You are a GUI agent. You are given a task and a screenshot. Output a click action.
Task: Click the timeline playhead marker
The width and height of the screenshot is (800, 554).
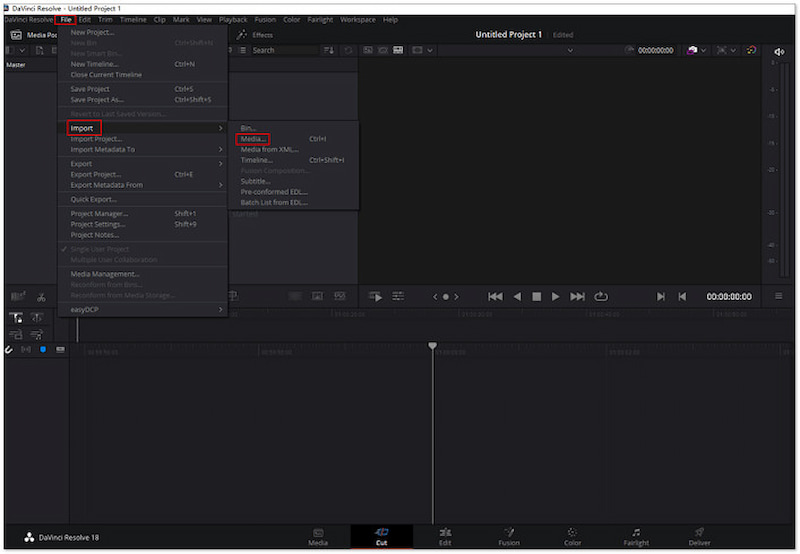coord(433,346)
